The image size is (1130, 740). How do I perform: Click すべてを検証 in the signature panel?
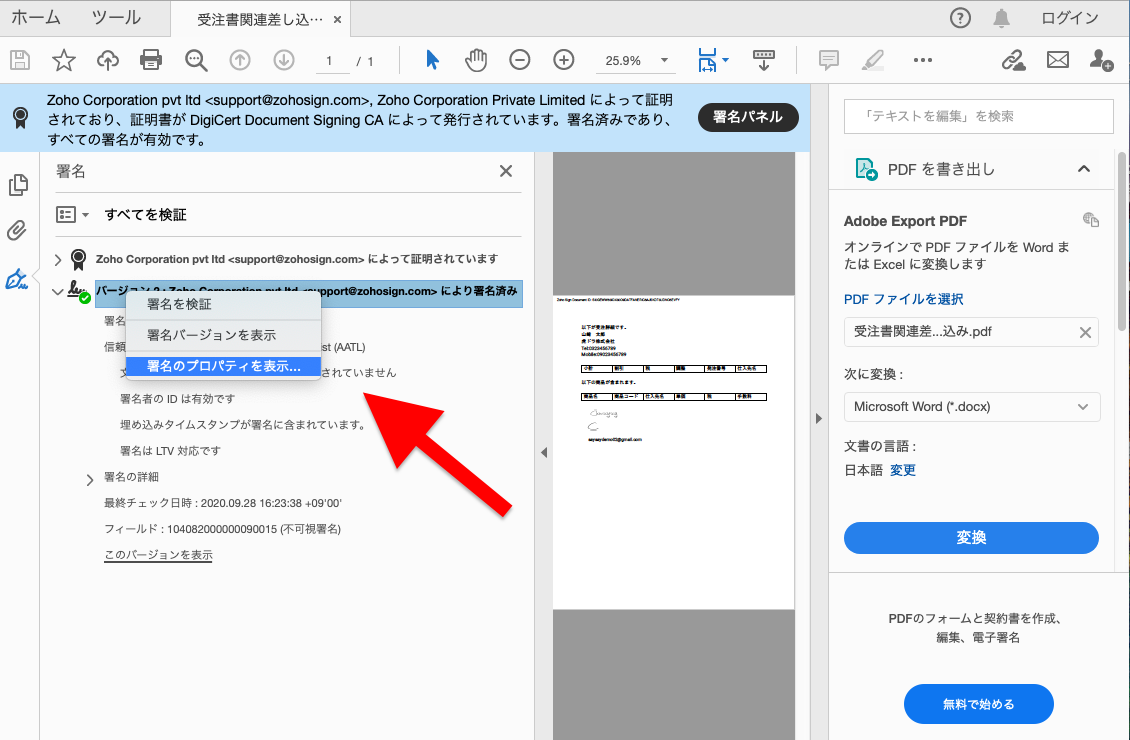click(x=146, y=215)
